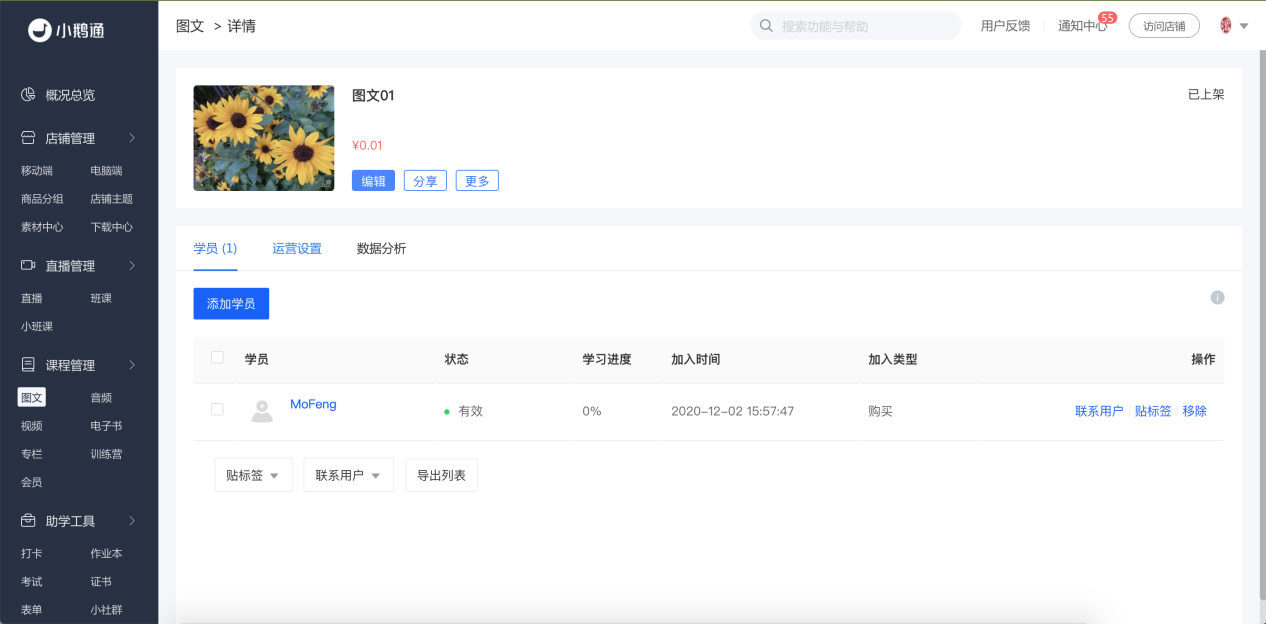Switch to the 学员 (1) tab
This screenshot has width=1266, height=624.
(215, 248)
